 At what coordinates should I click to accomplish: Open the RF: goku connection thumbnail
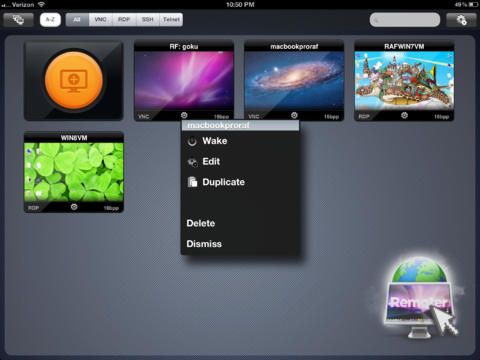click(x=184, y=80)
